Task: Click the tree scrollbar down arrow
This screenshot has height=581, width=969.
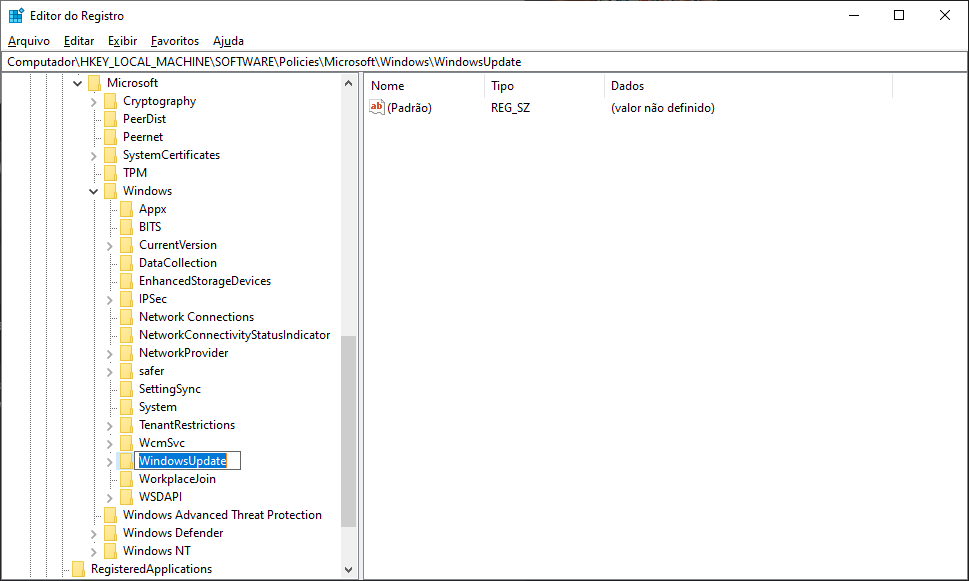Action: tap(348, 569)
